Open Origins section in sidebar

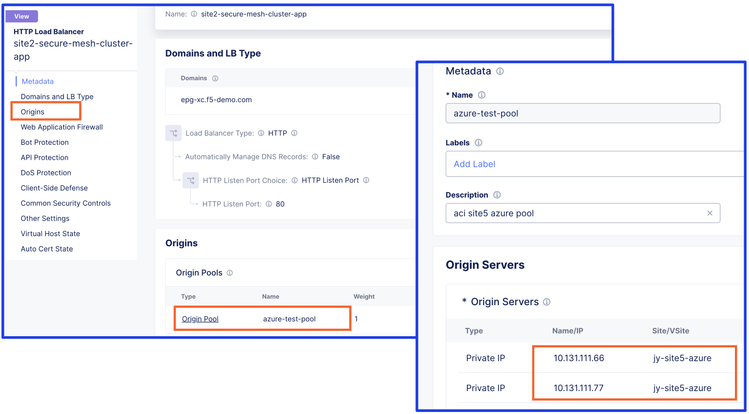pos(33,112)
